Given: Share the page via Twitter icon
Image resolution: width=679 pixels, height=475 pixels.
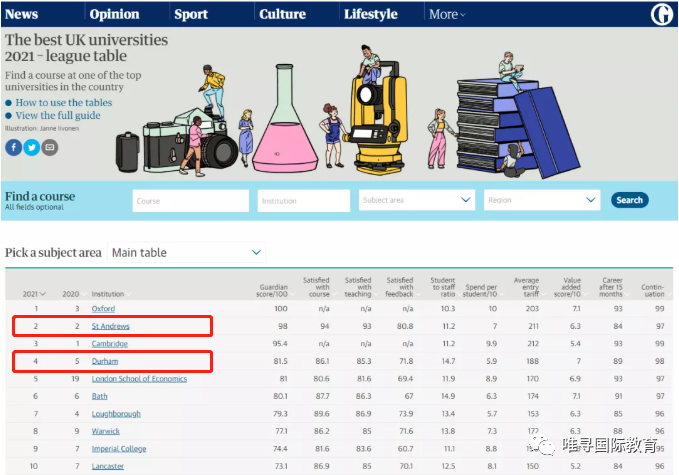Looking at the screenshot, I should click(32, 148).
